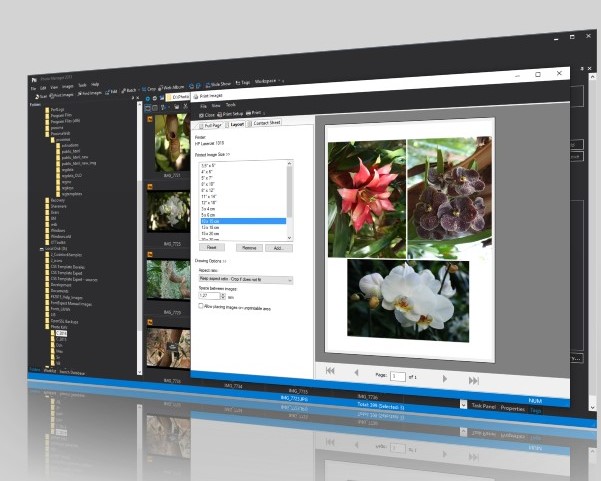Click the Batch tool icon

[x=123, y=91]
